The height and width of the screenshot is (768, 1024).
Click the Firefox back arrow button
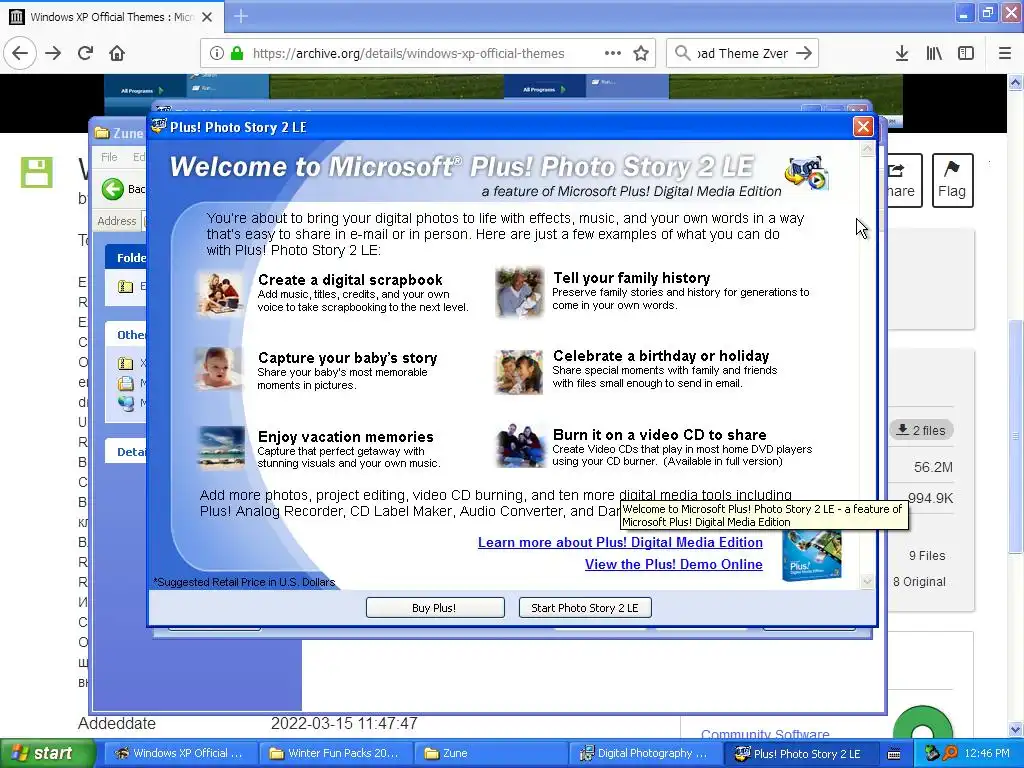click(20, 54)
